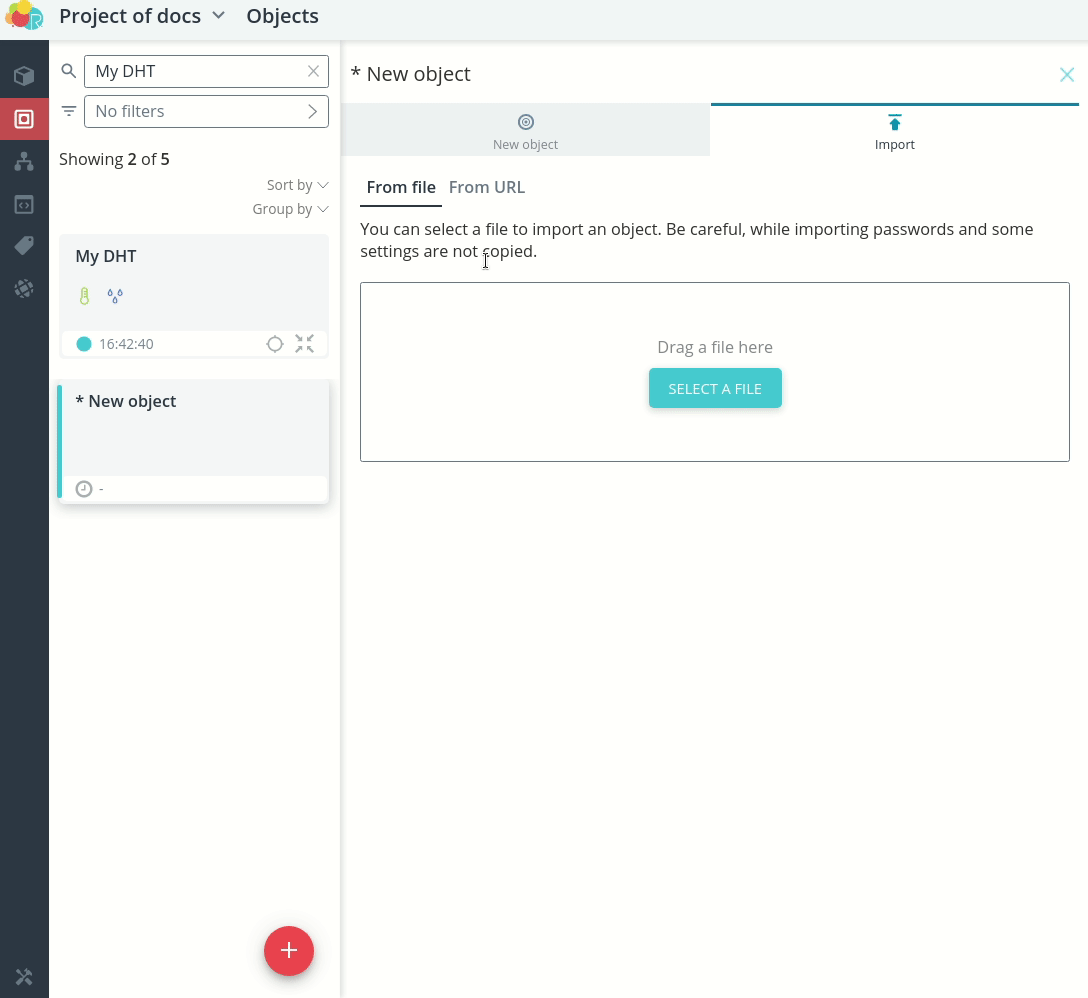Click the teal status dot on My DHT
The height and width of the screenshot is (998, 1088).
pyautogui.click(x=84, y=344)
